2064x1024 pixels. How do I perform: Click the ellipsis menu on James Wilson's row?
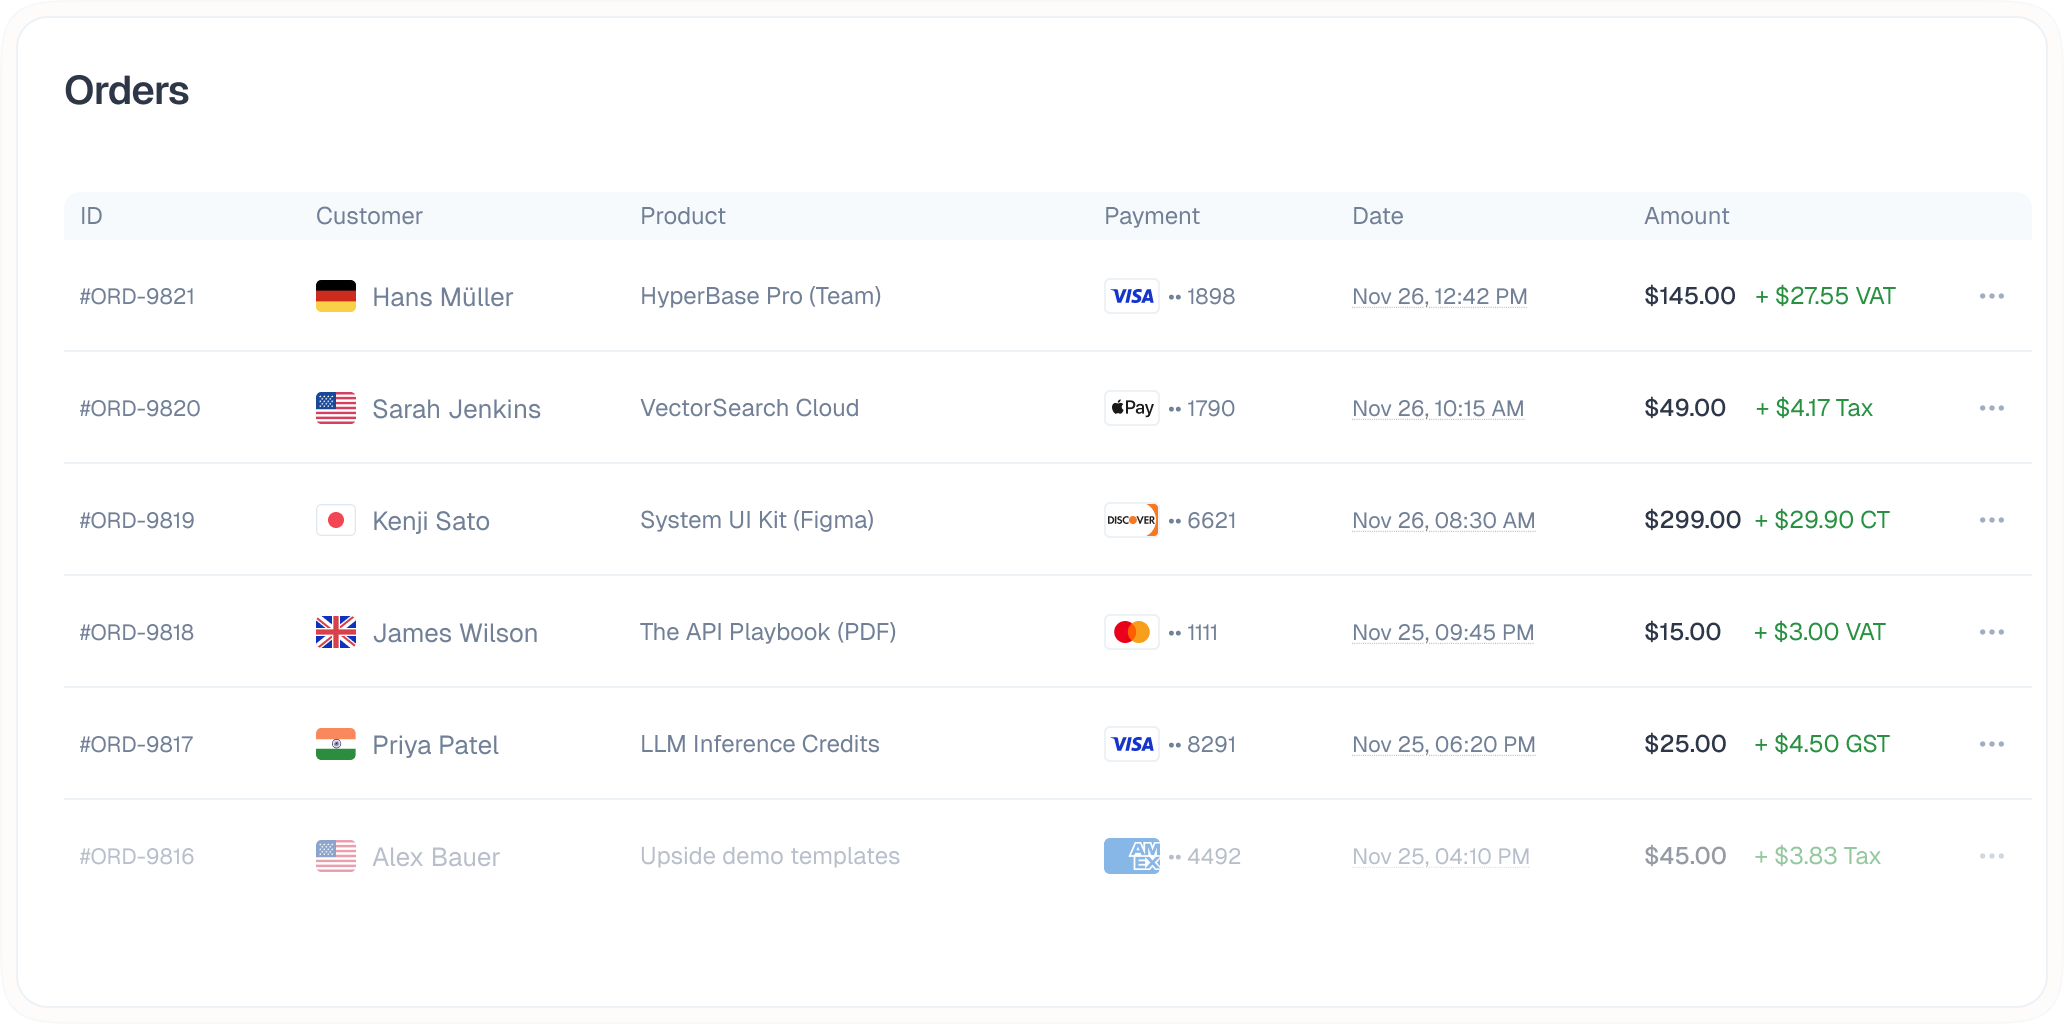pyautogui.click(x=1991, y=632)
